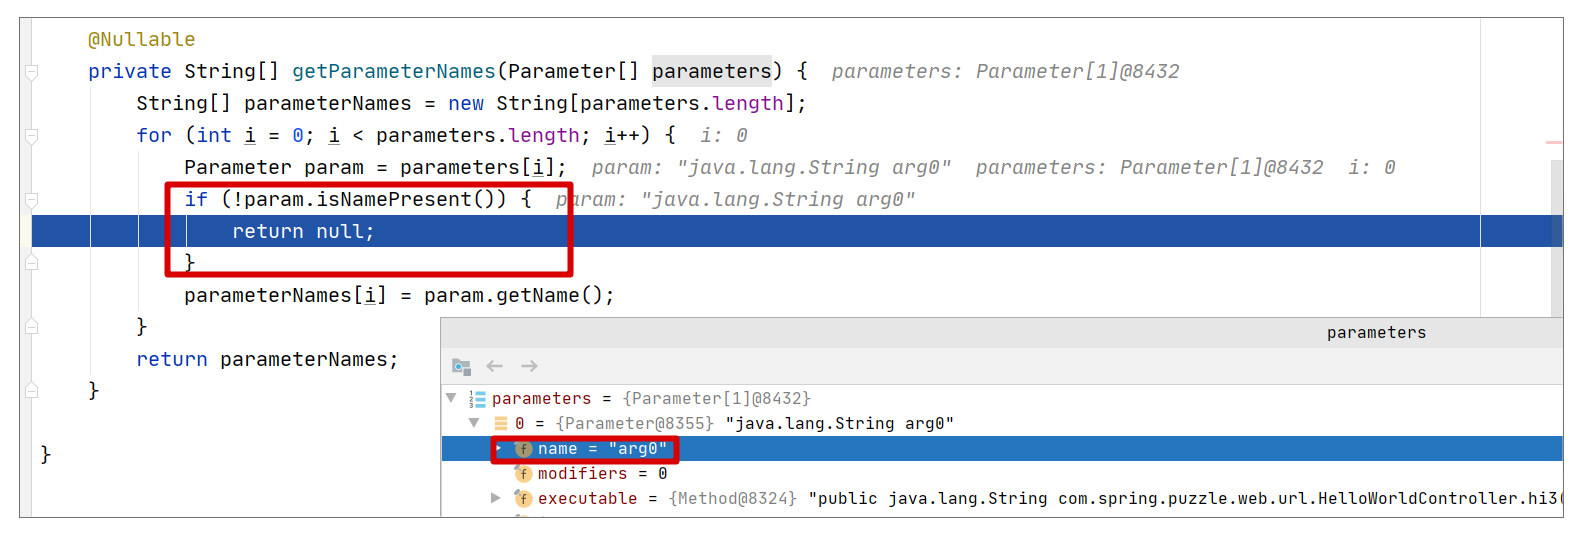Toggle fold marker on the isNamePresent if block
1581x536 pixels.
click(x=32, y=200)
